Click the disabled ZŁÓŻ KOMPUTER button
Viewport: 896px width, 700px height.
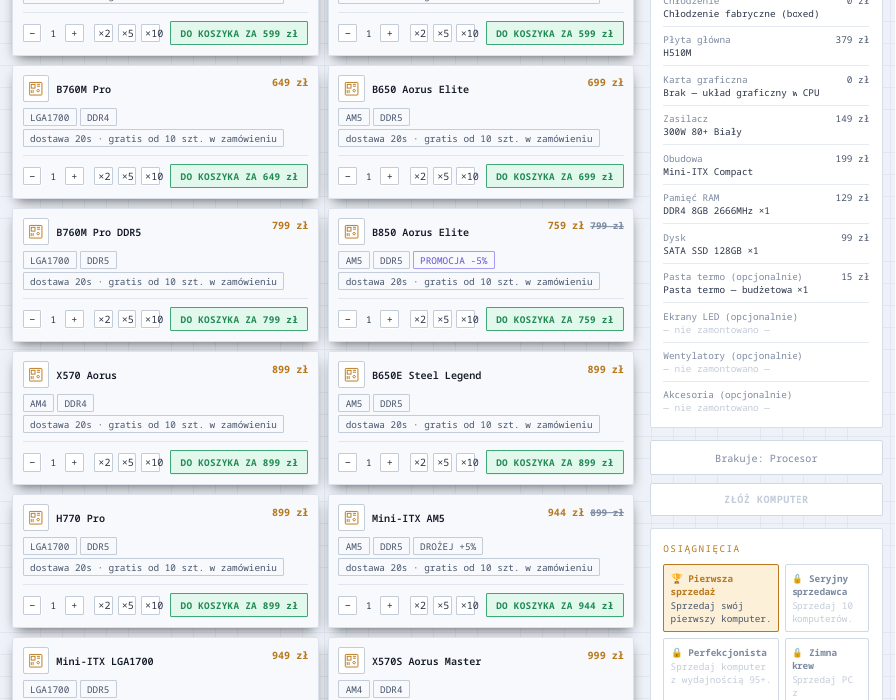pyautogui.click(x=766, y=499)
